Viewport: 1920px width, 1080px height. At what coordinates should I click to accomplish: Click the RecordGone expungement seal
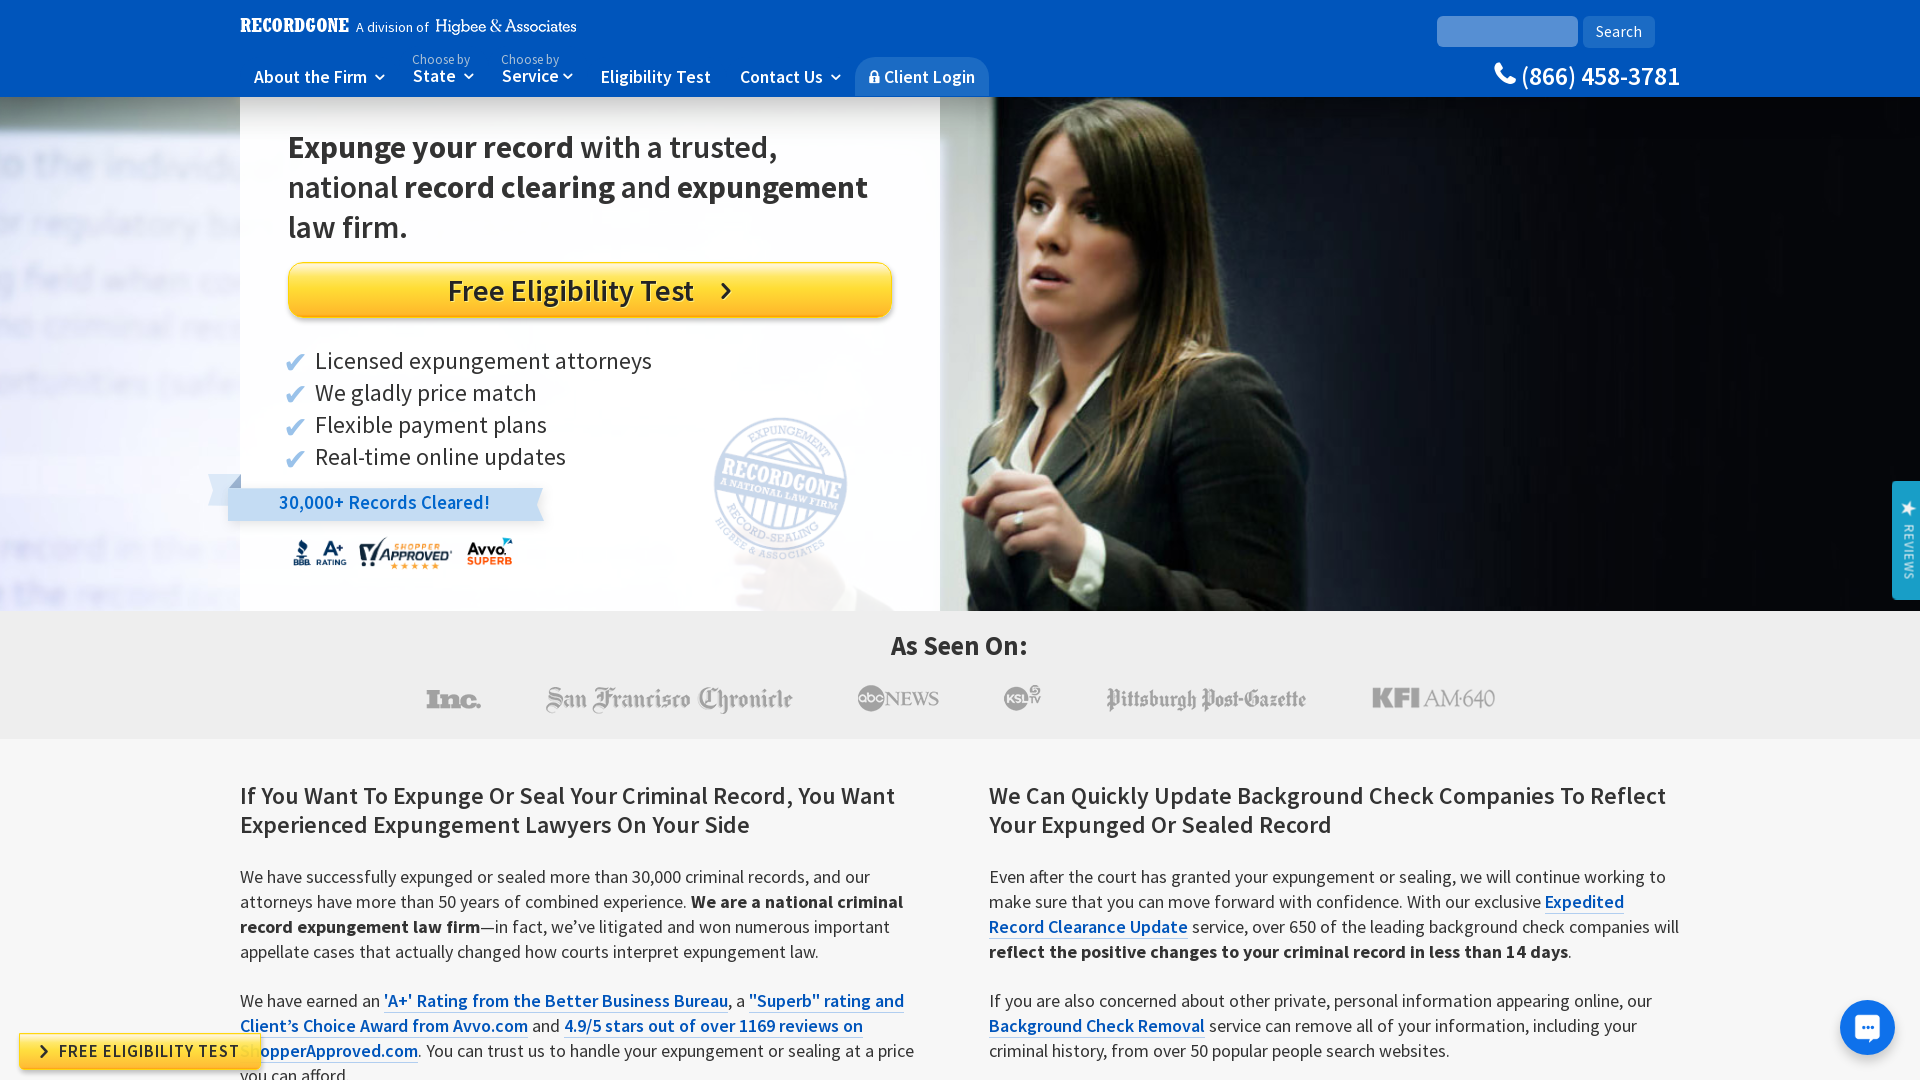click(x=780, y=488)
